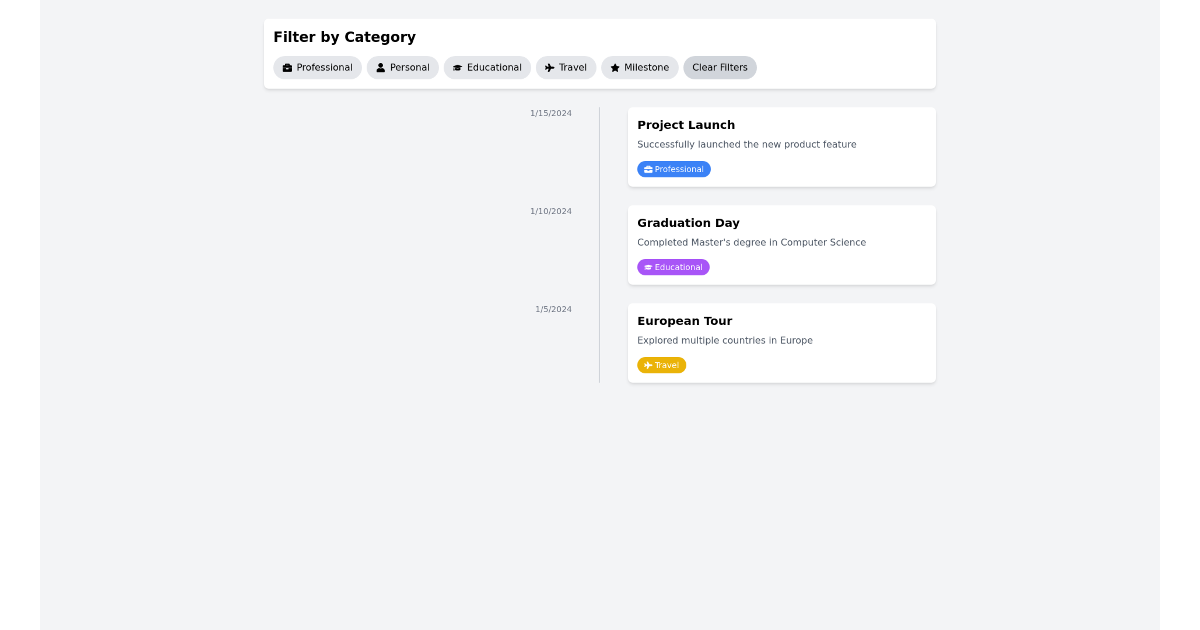Enable the Educational filter chip
The width and height of the screenshot is (1200, 630).
pyautogui.click(x=487, y=67)
